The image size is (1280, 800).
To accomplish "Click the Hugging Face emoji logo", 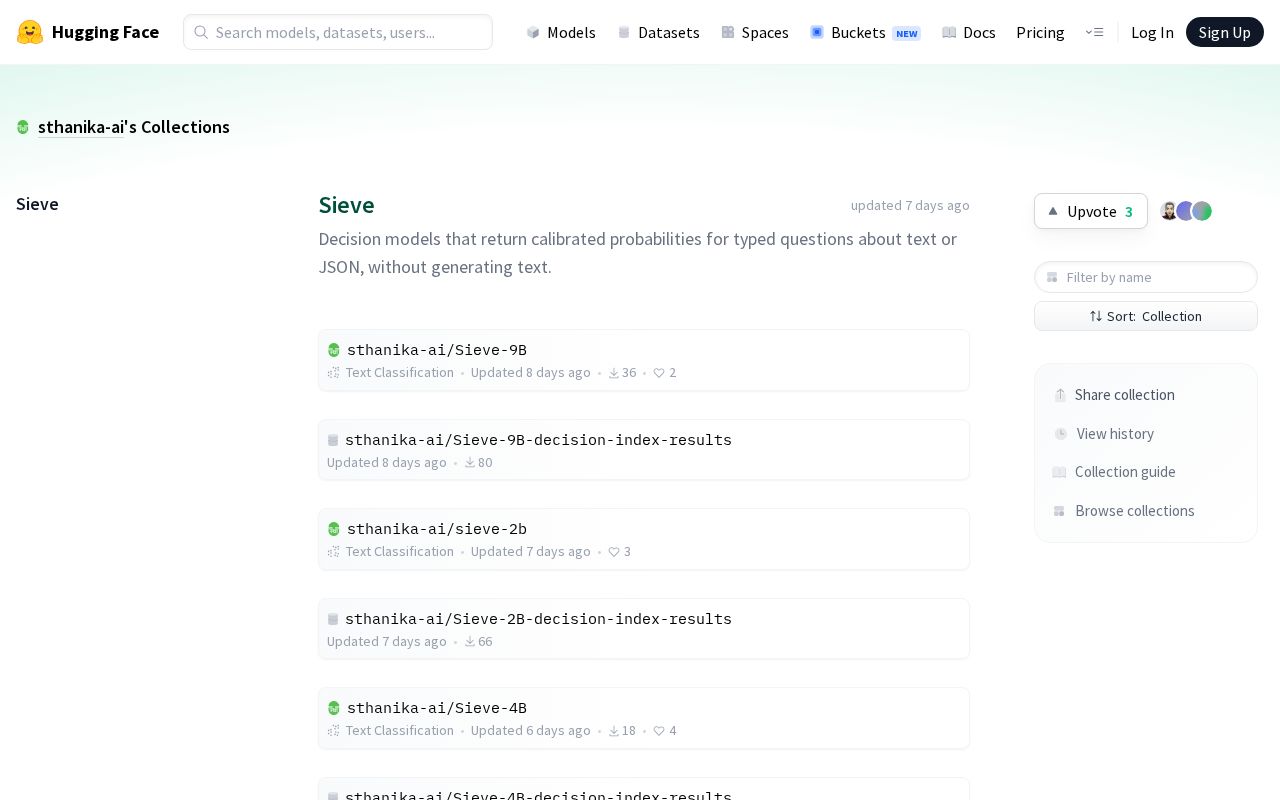I will click(x=30, y=32).
